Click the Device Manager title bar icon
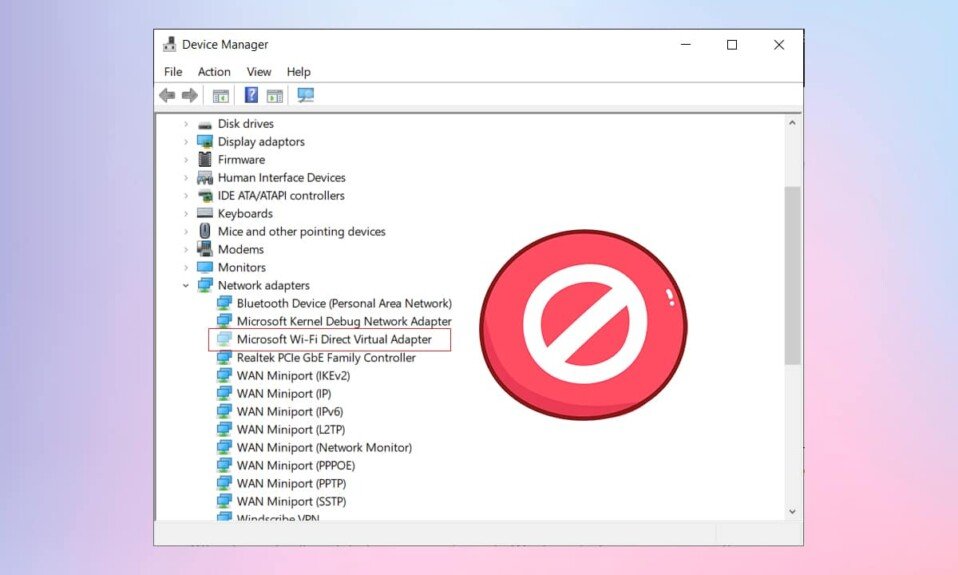958x575 pixels. coord(169,45)
